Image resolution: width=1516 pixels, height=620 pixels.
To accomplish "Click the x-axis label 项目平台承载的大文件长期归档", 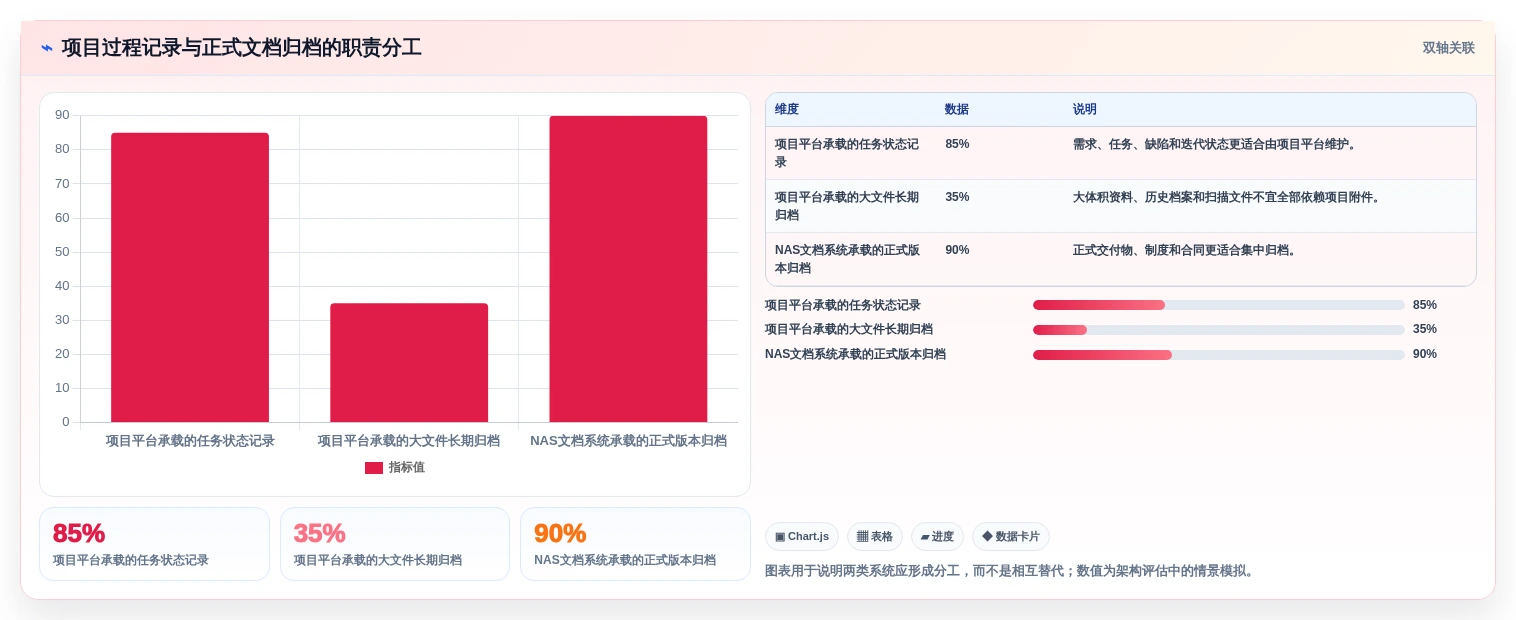I will [409, 441].
